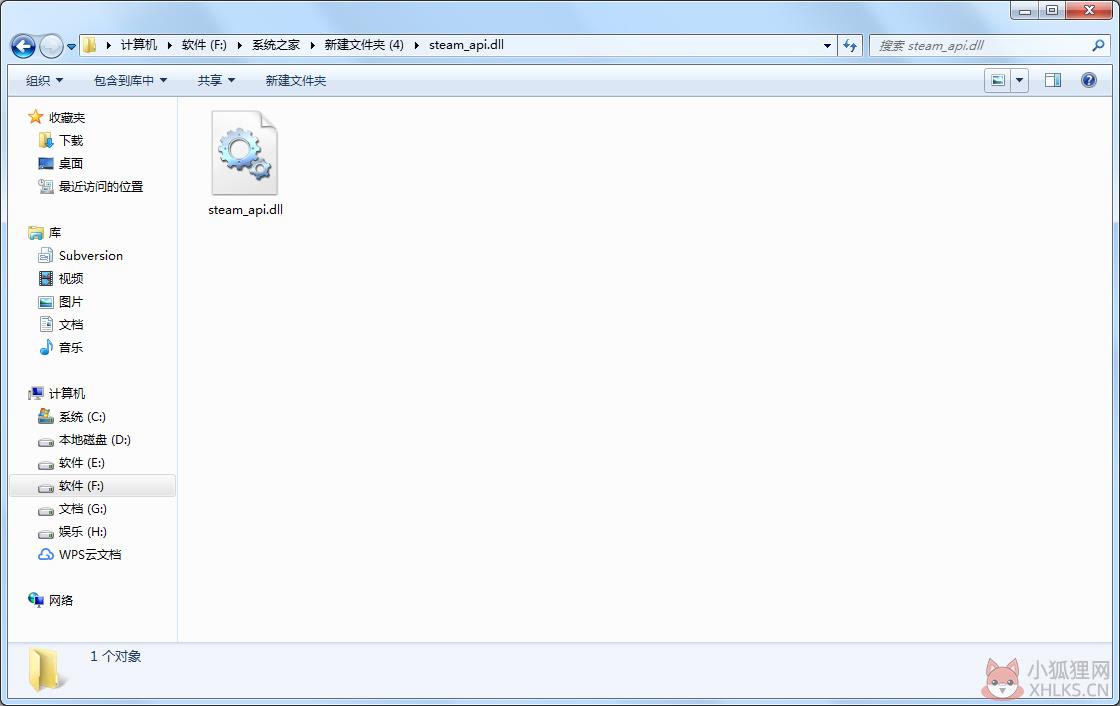
Task: Open 系统 (C:) drive
Action: [82, 417]
